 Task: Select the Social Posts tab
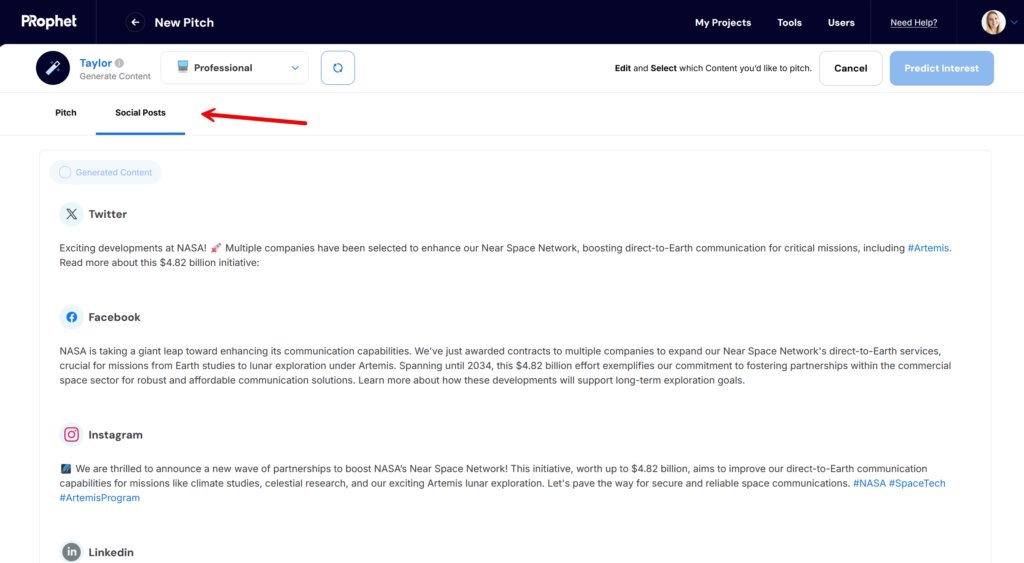click(x=140, y=113)
